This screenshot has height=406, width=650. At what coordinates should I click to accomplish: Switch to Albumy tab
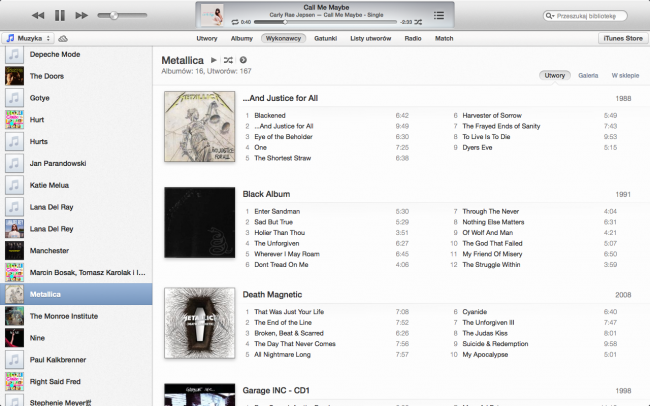point(242,38)
